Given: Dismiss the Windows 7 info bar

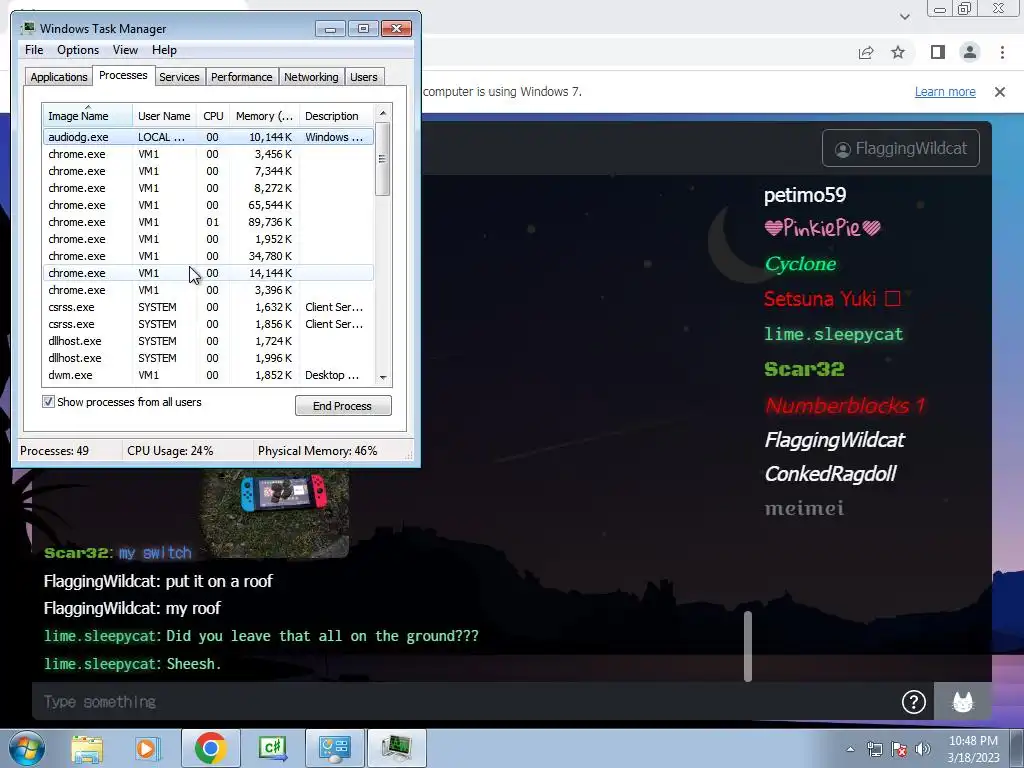Looking at the screenshot, I should point(1000,92).
